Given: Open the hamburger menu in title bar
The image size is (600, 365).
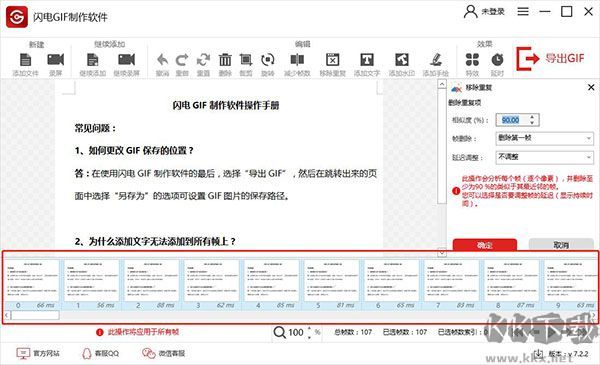Looking at the screenshot, I should click(x=523, y=12).
